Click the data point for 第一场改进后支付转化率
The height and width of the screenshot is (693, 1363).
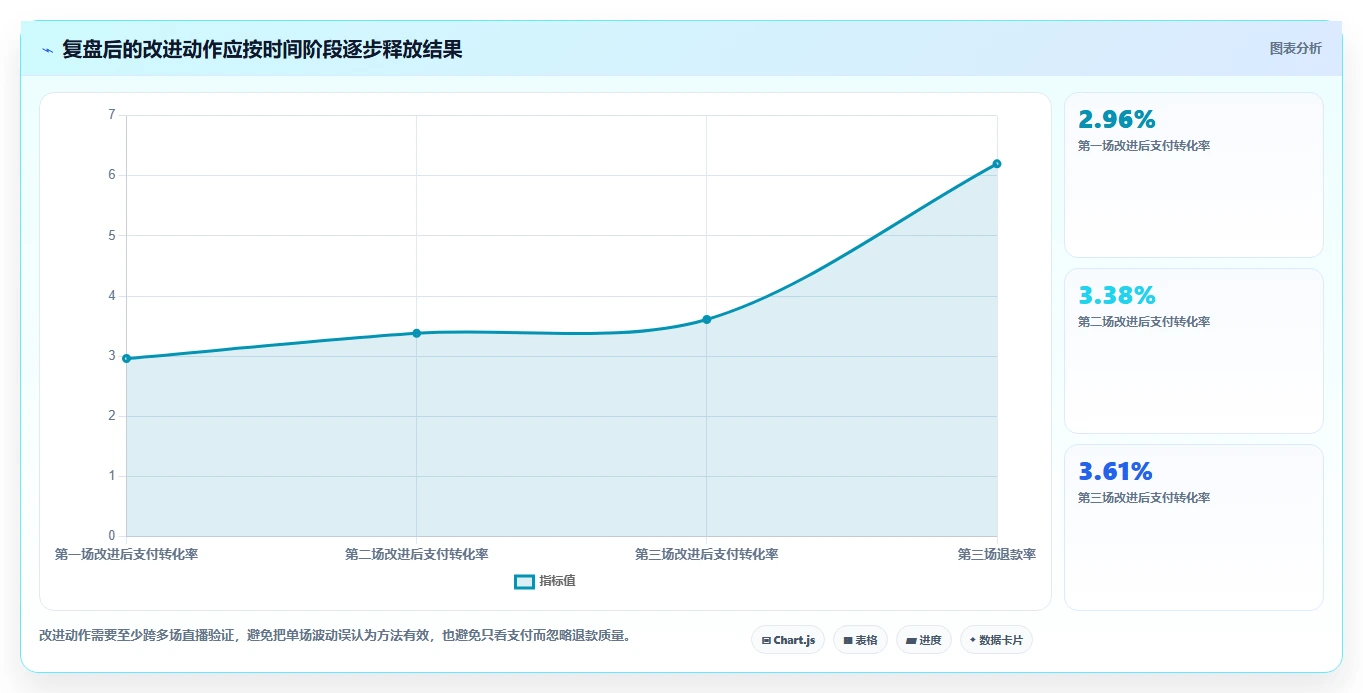click(x=126, y=358)
